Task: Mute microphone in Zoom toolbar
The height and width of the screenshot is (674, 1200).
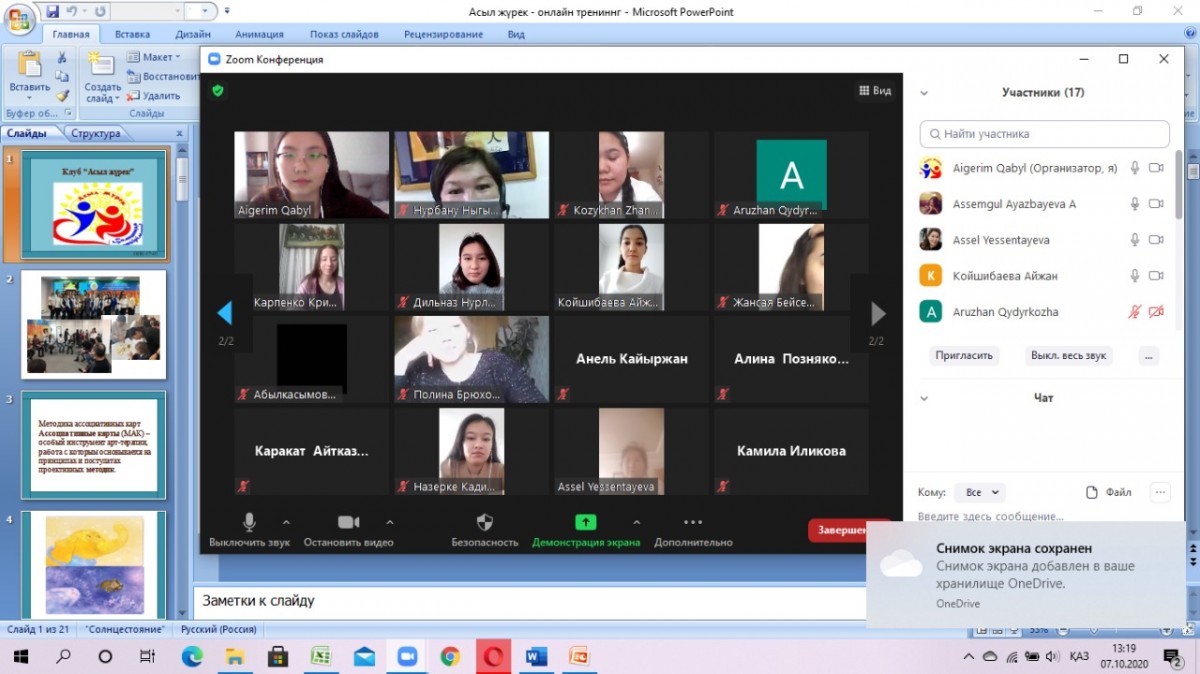Action: tap(249, 522)
